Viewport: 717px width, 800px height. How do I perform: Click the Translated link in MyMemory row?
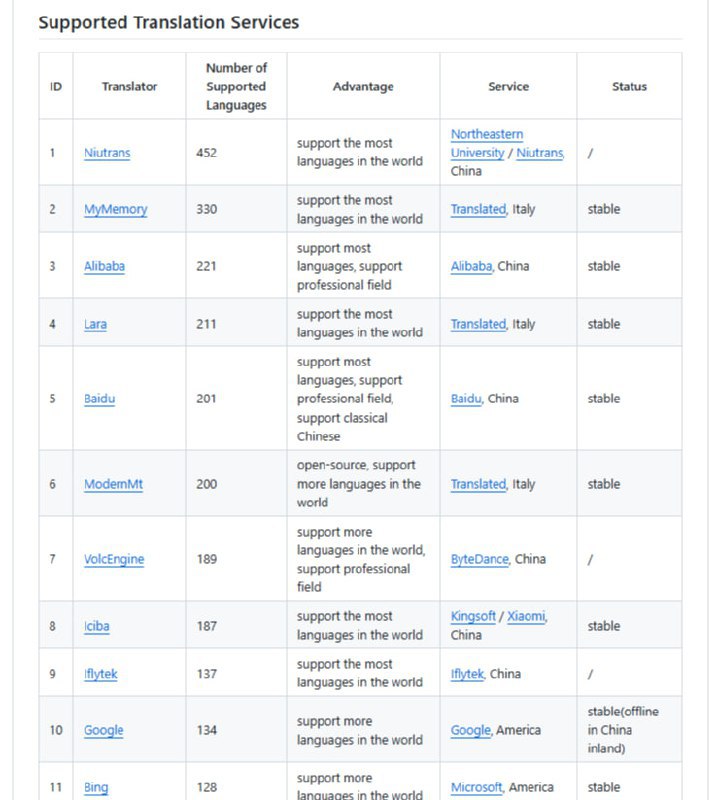pyautogui.click(x=478, y=209)
